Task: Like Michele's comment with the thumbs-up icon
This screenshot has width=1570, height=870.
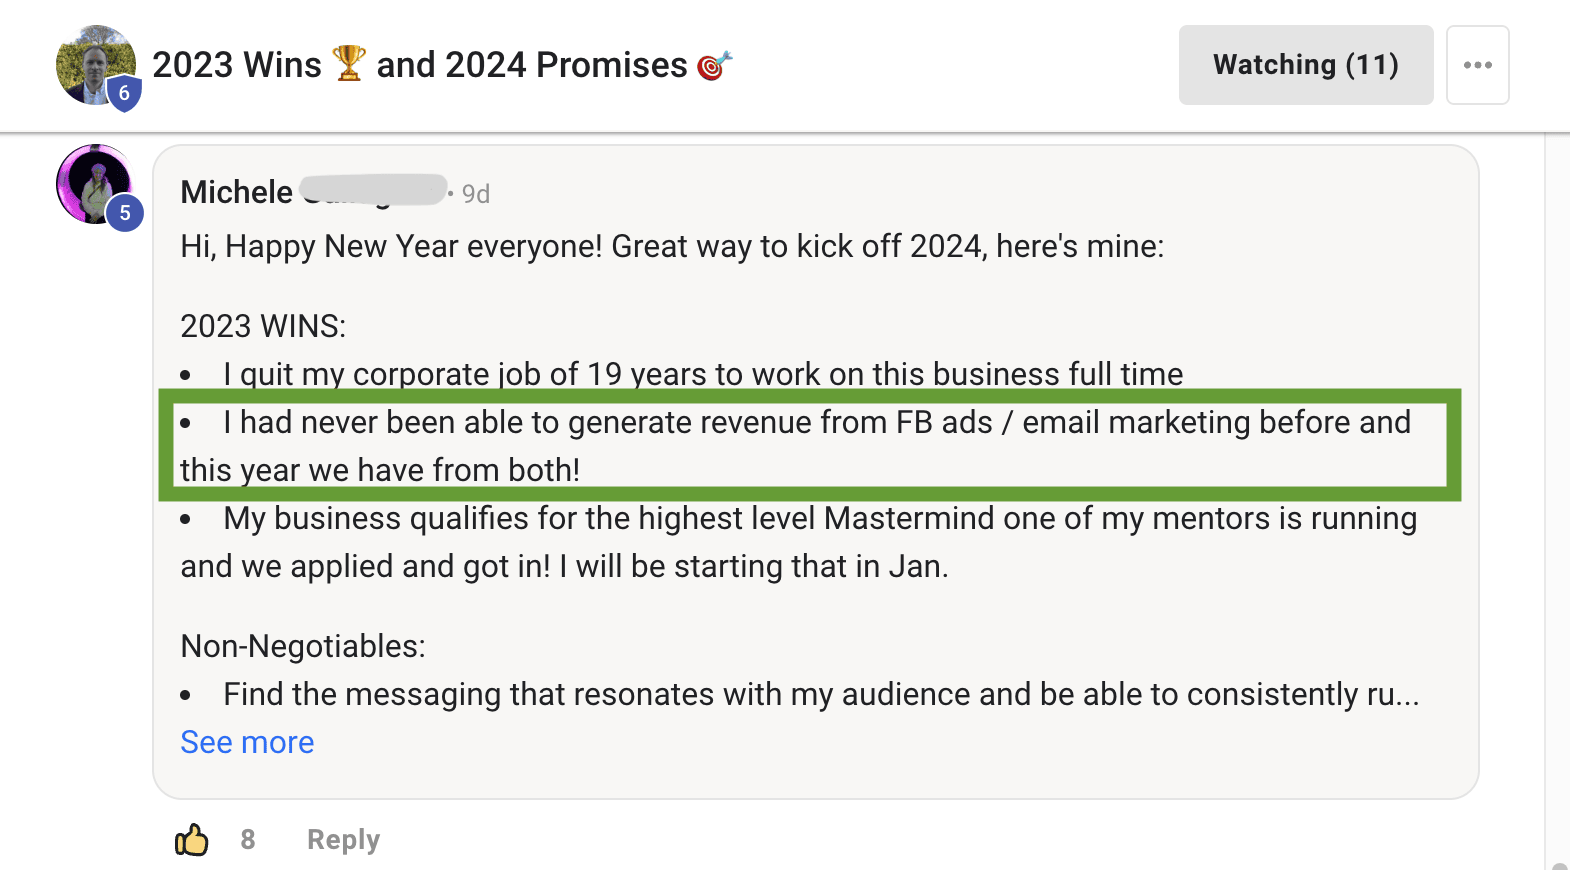Action: tap(192, 840)
